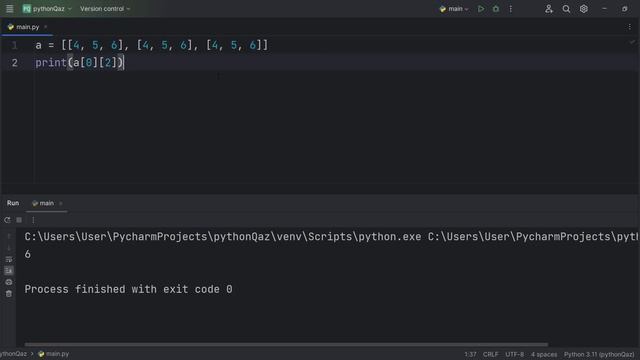Start debugging with the bug icon
This screenshot has height=360, width=640.
pyautogui.click(x=496, y=9)
